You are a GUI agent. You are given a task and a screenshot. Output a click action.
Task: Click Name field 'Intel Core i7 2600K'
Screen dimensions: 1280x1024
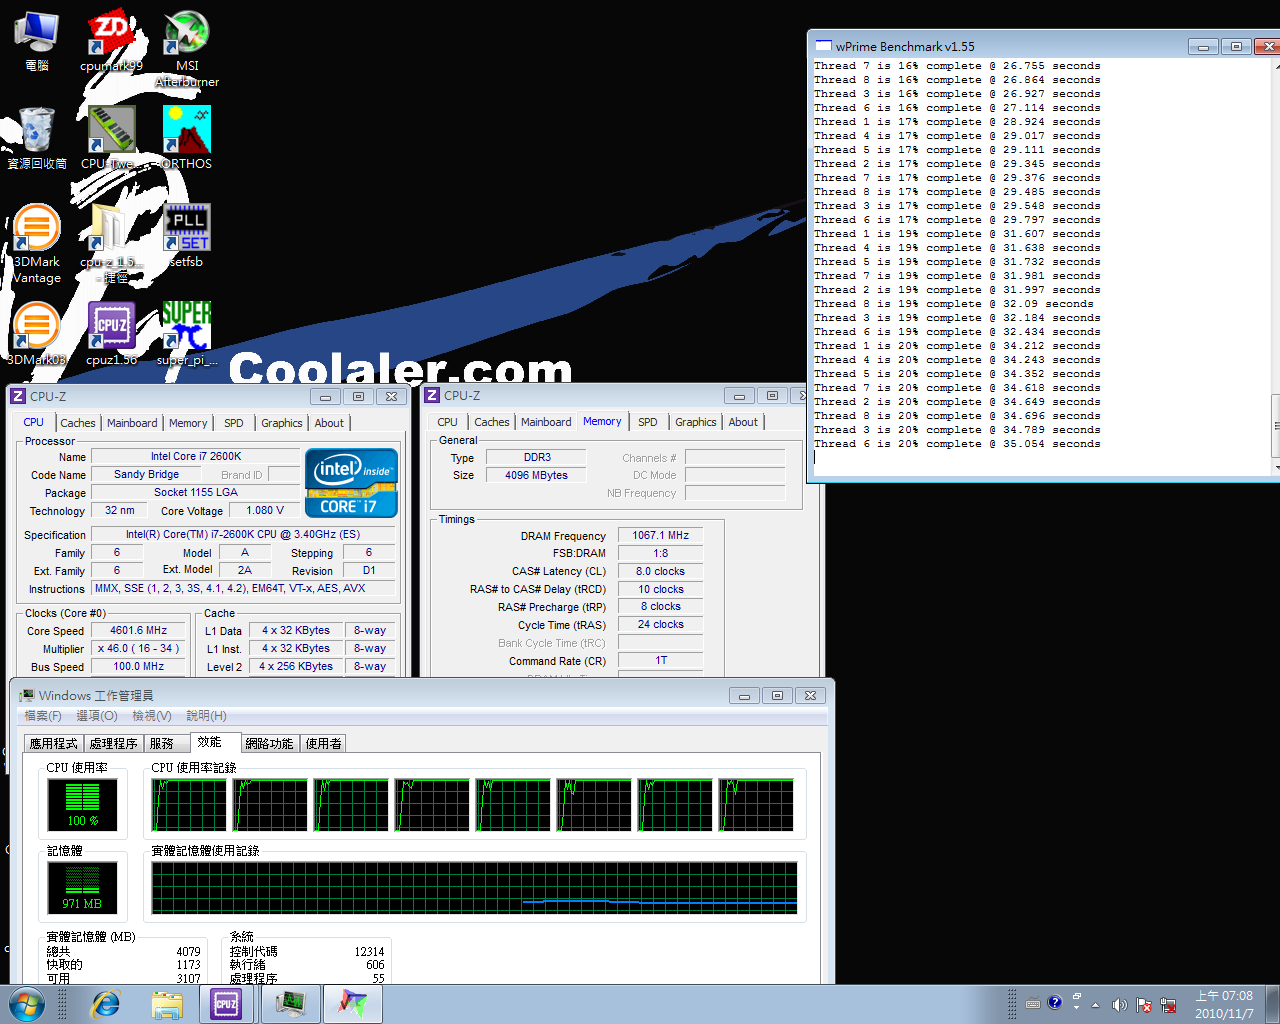[x=196, y=457]
